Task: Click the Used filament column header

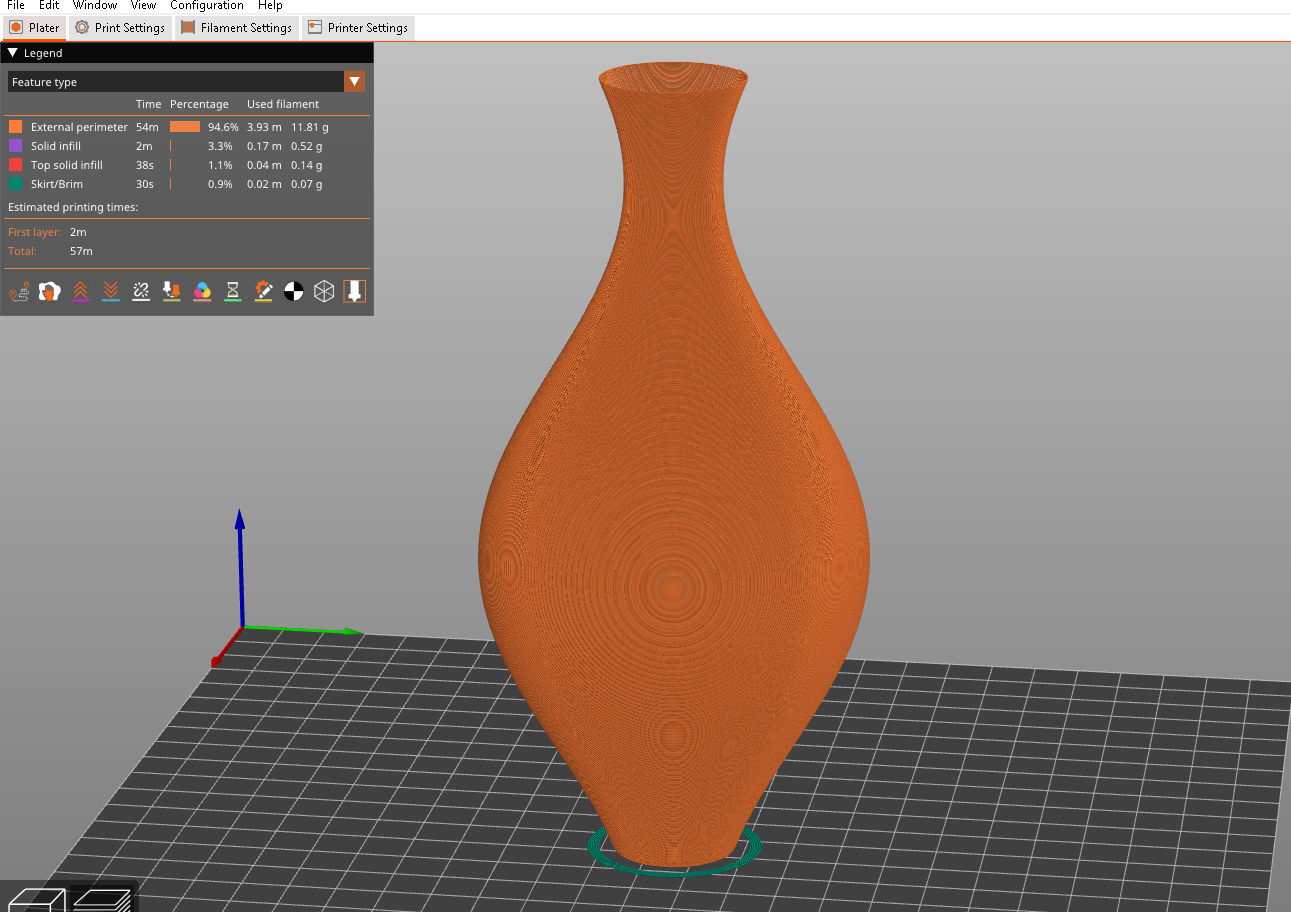Action: click(x=283, y=104)
